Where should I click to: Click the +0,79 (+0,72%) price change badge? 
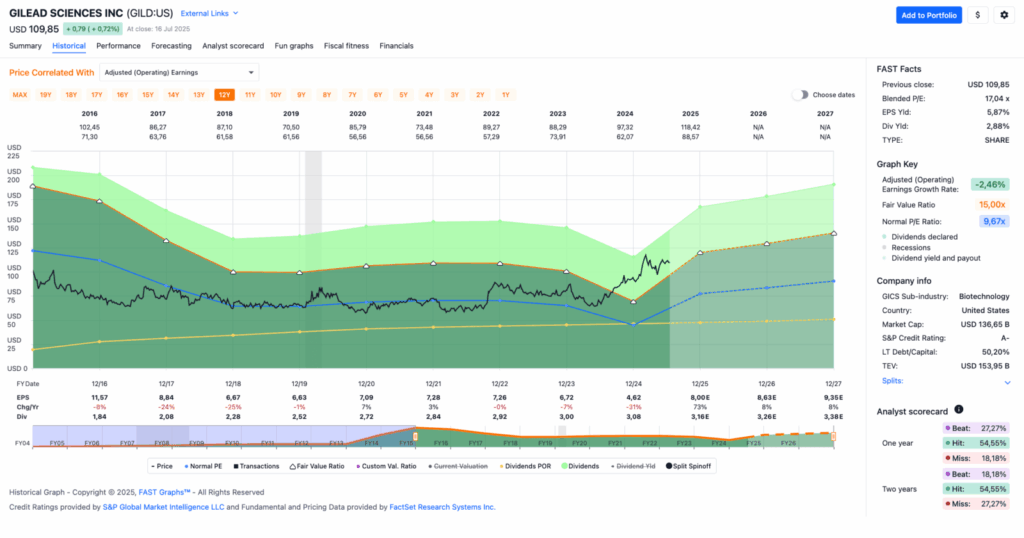(93, 29)
